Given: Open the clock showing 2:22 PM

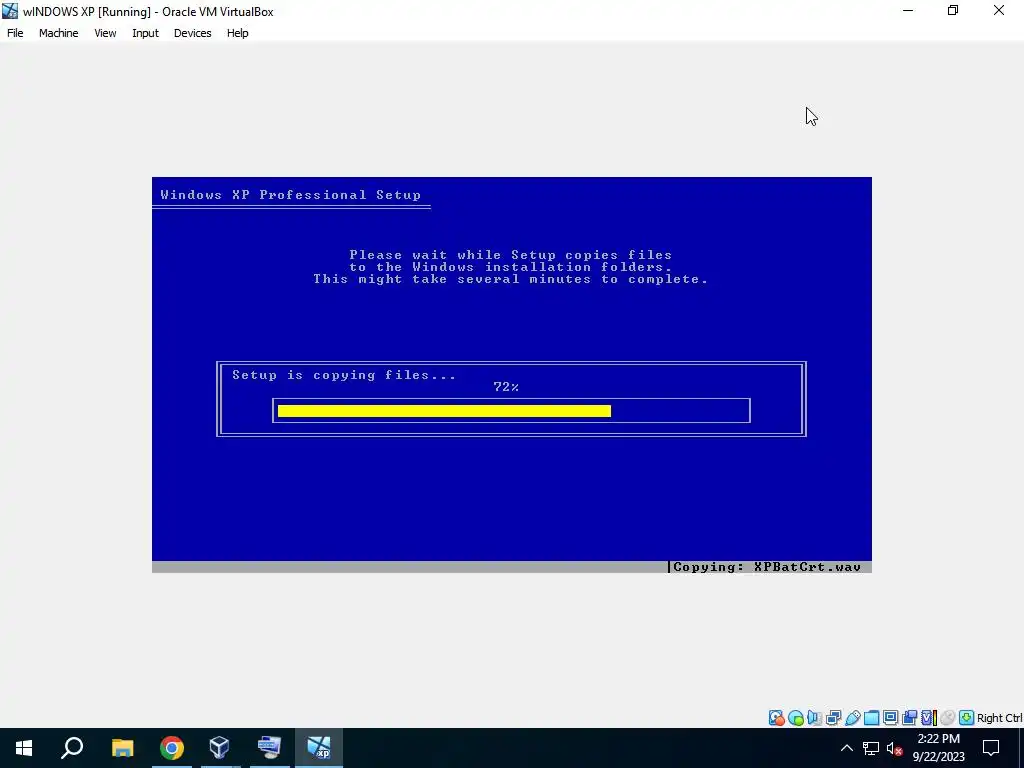Looking at the screenshot, I should click(938, 748).
